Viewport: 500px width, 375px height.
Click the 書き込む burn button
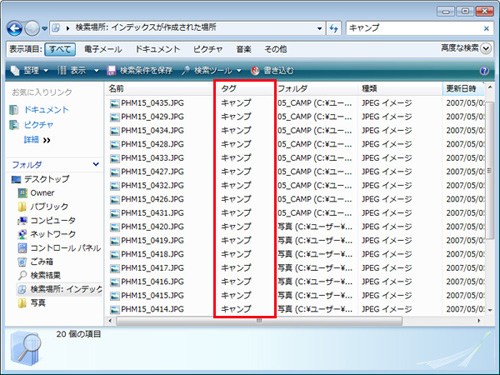(272, 71)
